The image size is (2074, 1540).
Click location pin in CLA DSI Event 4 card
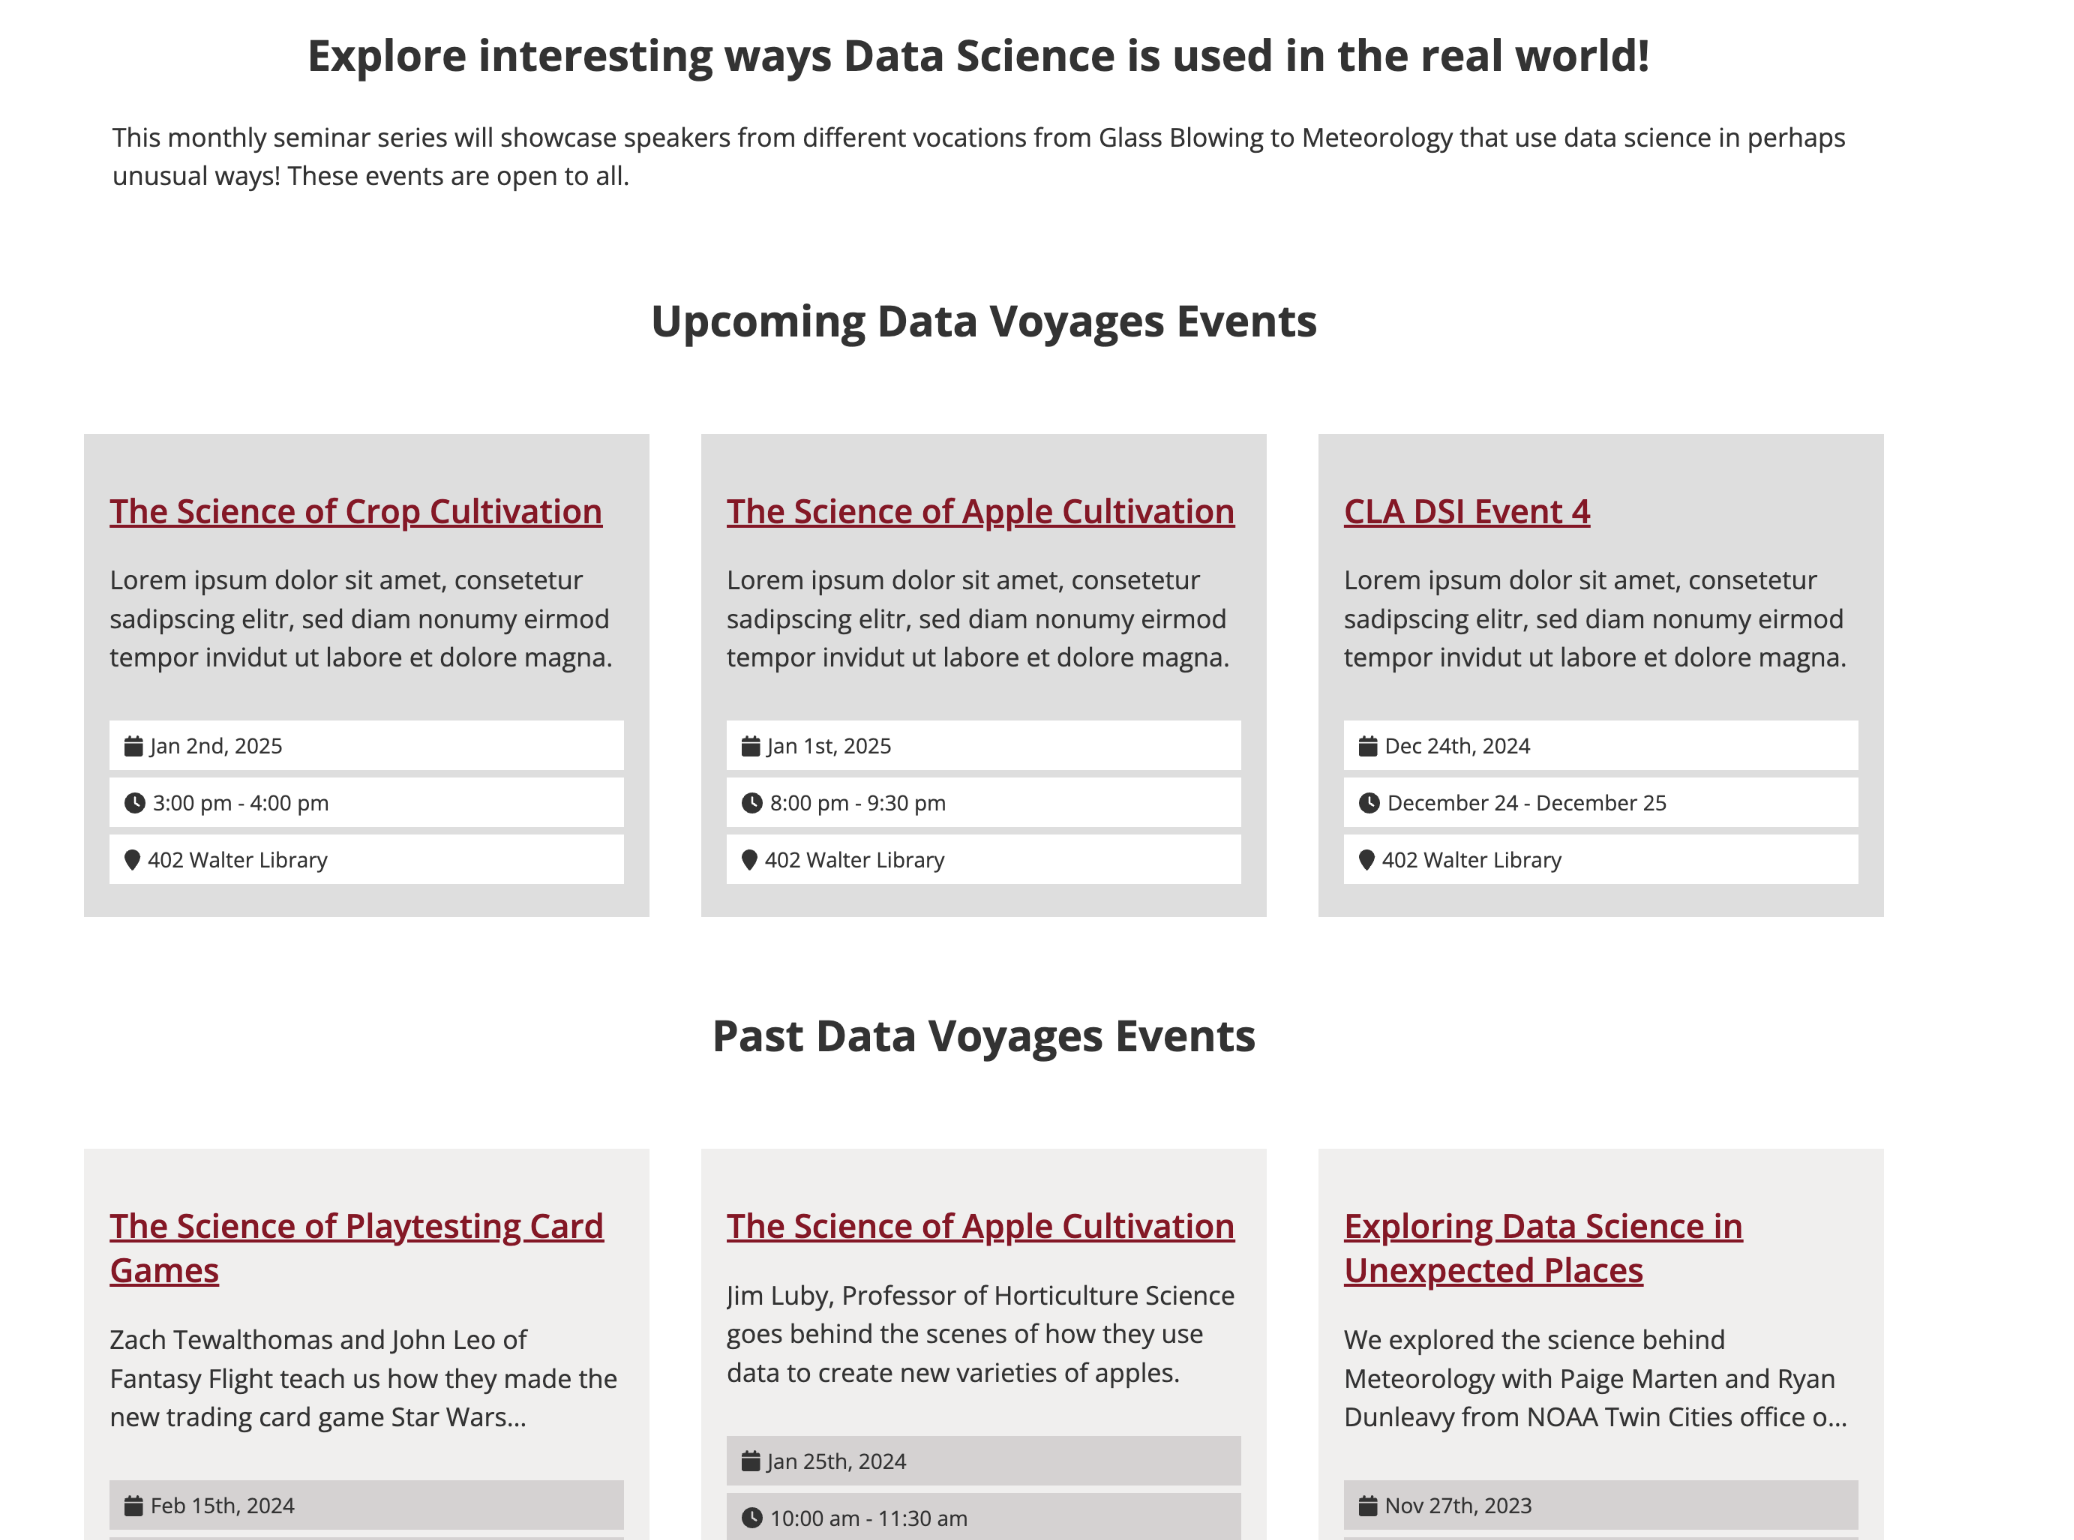click(x=1366, y=860)
